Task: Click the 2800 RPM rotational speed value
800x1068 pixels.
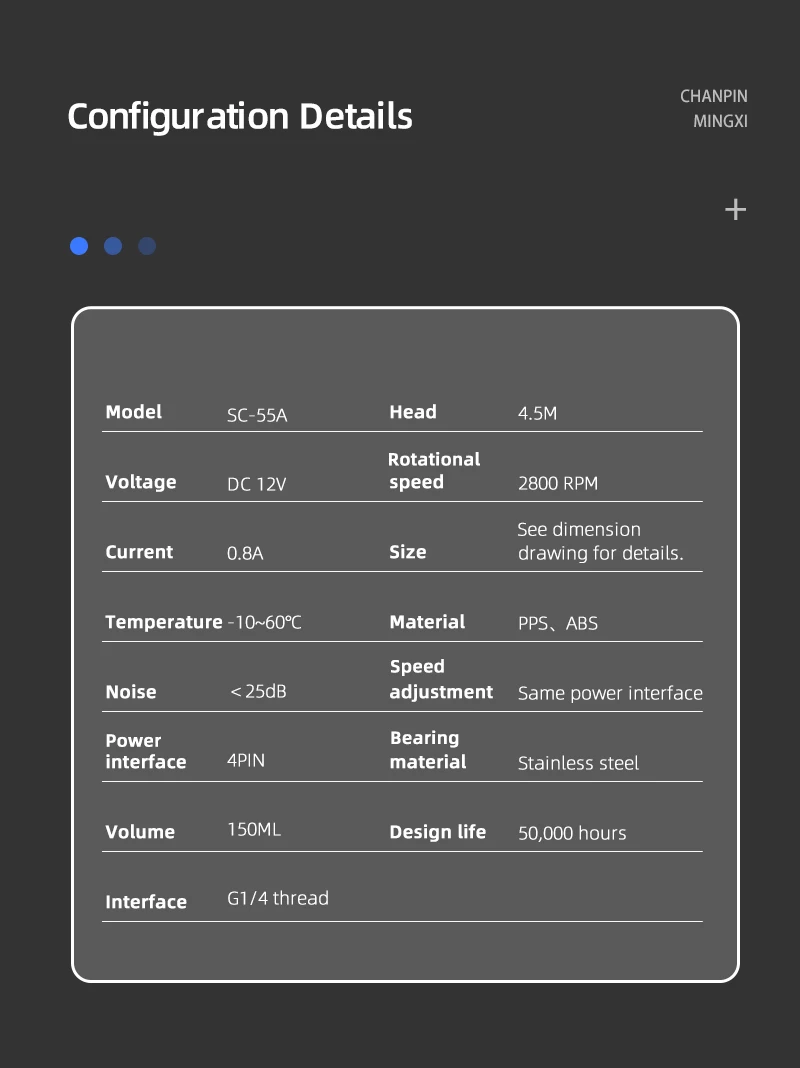Action: pyautogui.click(x=558, y=483)
